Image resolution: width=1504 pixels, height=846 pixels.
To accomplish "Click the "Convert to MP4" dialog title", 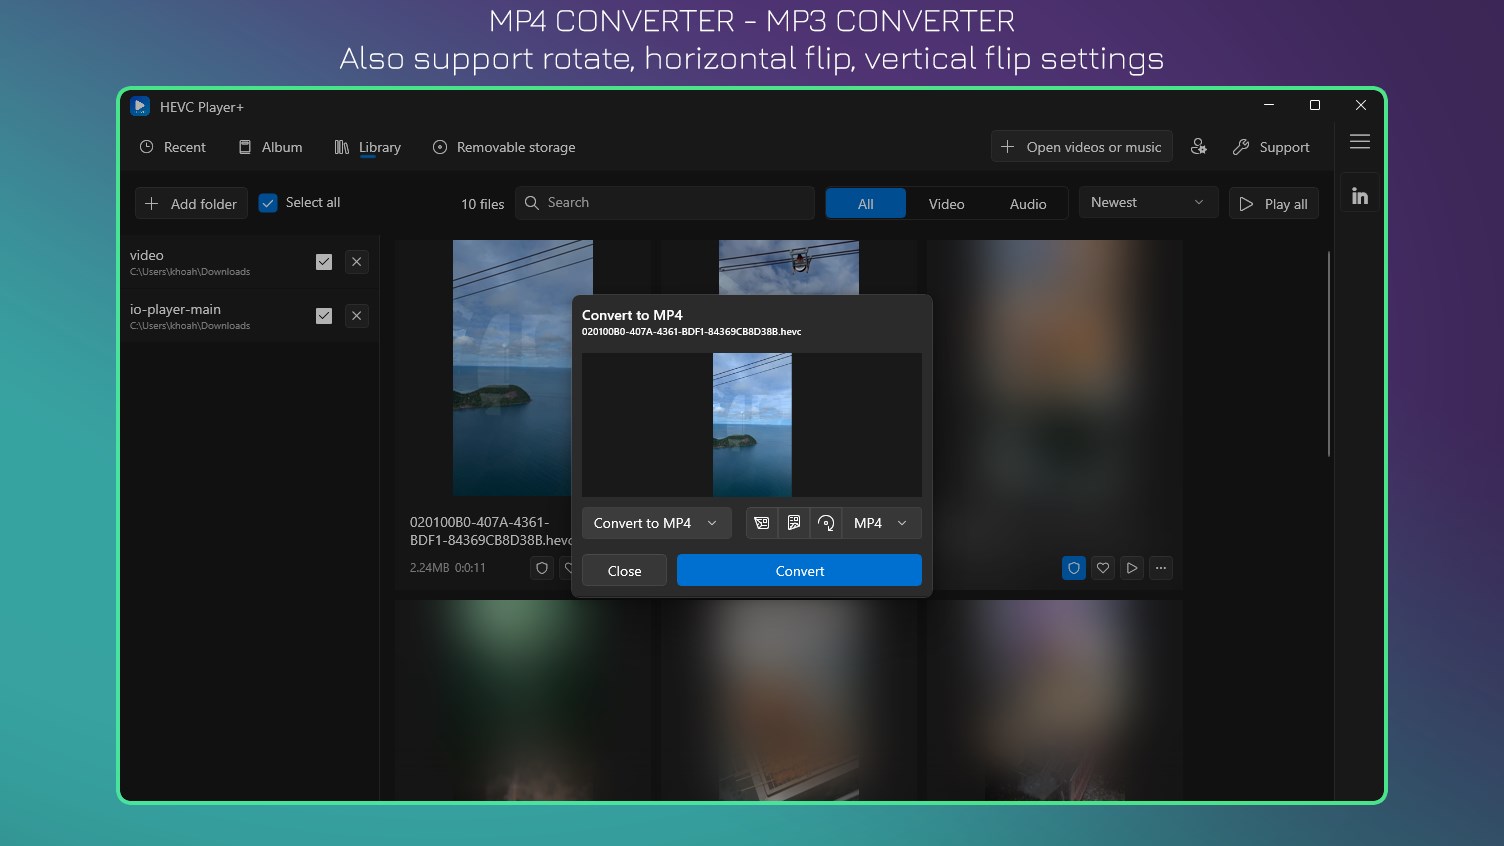I will [633, 315].
